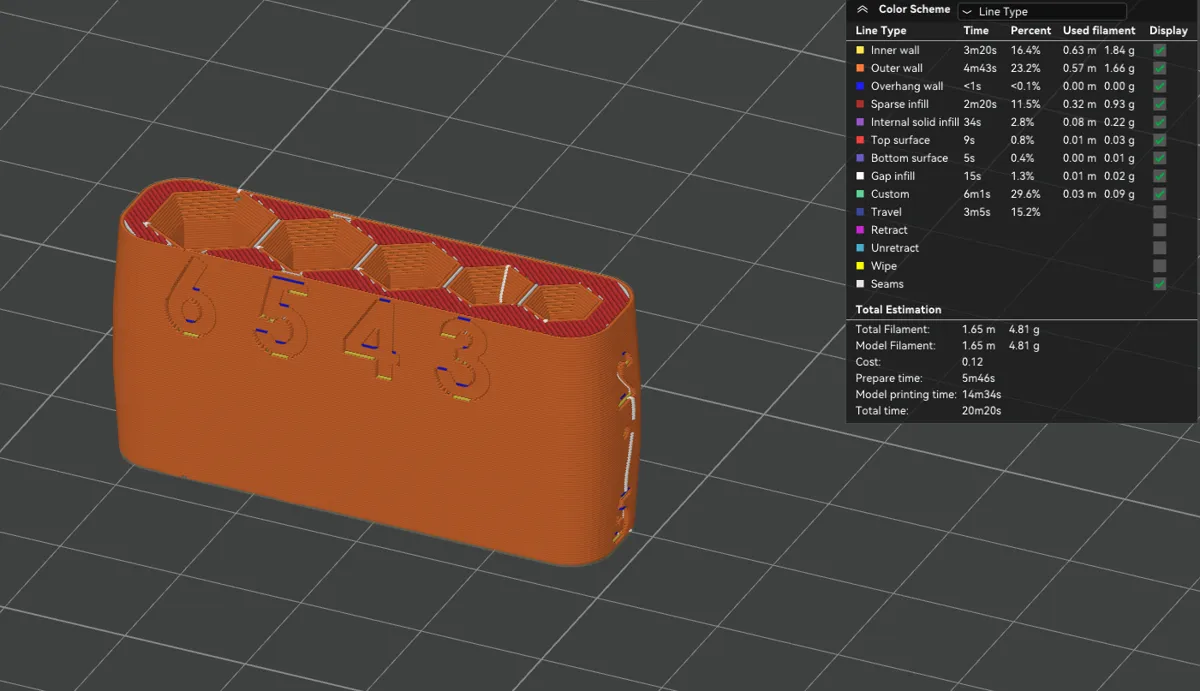The height and width of the screenshot is (691, 1200).
Task: Click the magenta Retract color swatch
Action: tap(860, 230)
